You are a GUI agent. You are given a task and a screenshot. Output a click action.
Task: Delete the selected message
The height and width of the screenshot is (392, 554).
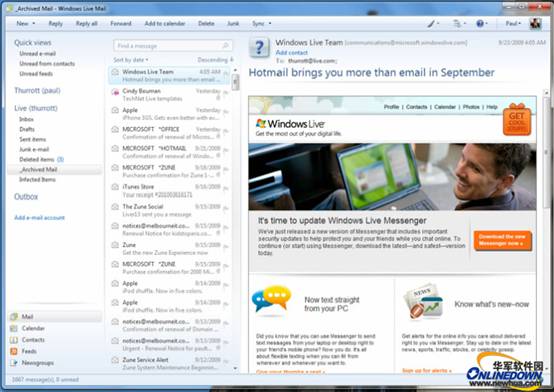[206, 24]
